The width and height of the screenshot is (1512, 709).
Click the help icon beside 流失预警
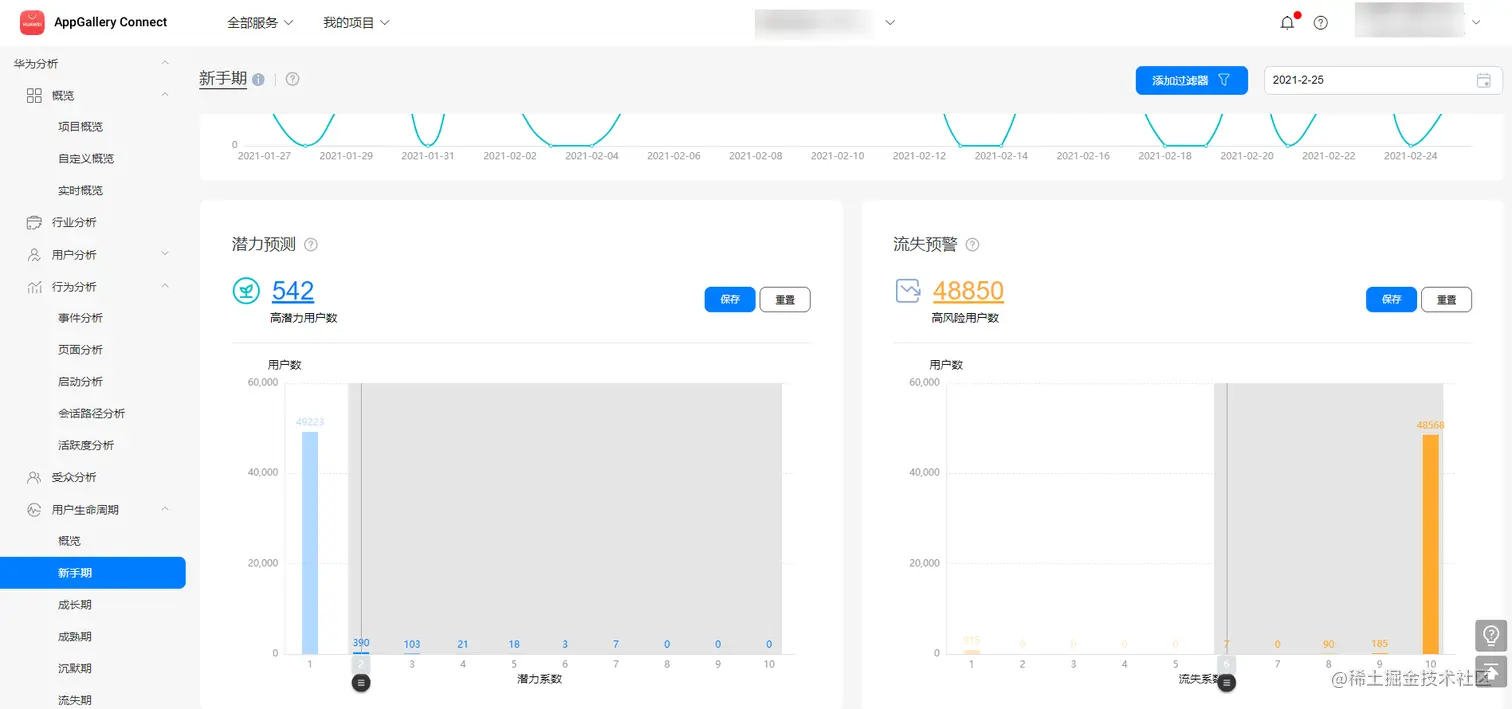(972, 244)
